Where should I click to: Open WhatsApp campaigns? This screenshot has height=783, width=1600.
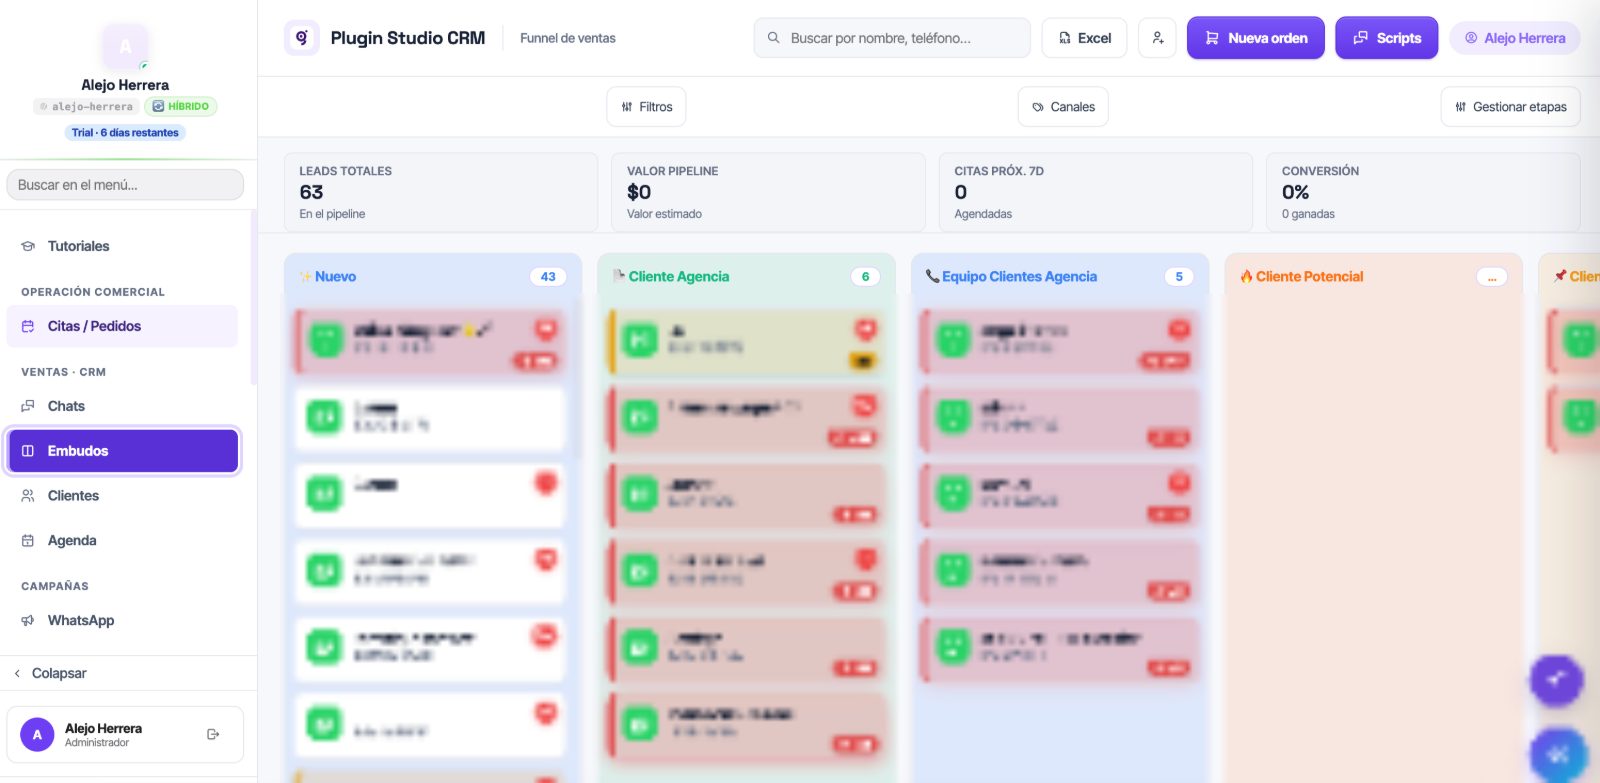[x=123, y=621]
